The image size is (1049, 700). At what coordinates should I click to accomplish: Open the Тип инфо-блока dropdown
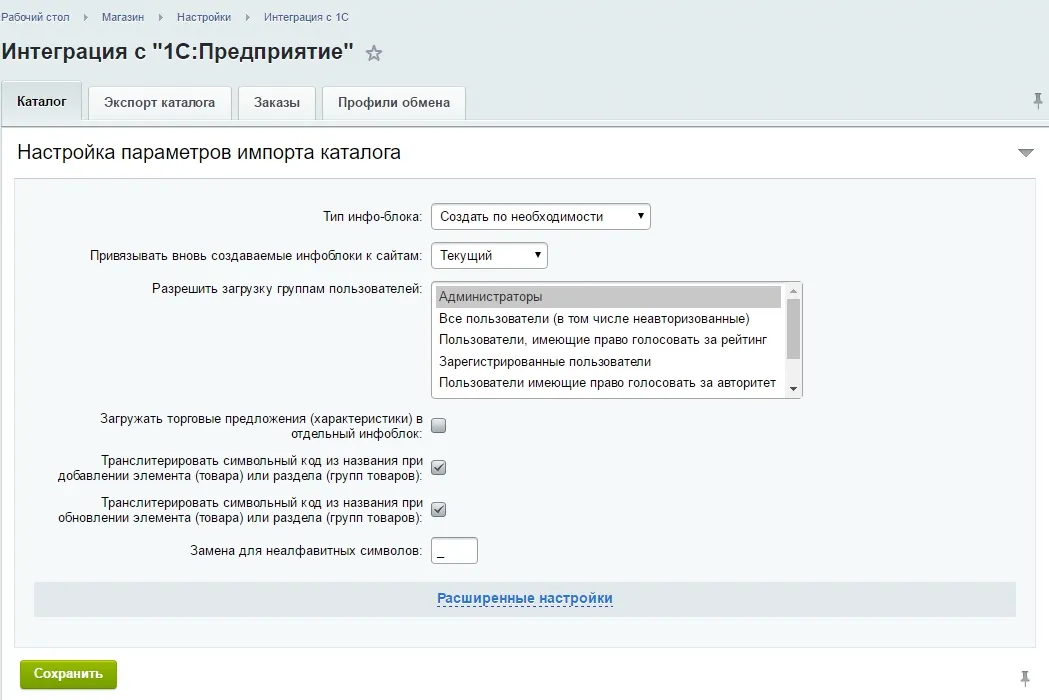click(x=541, y=216)
